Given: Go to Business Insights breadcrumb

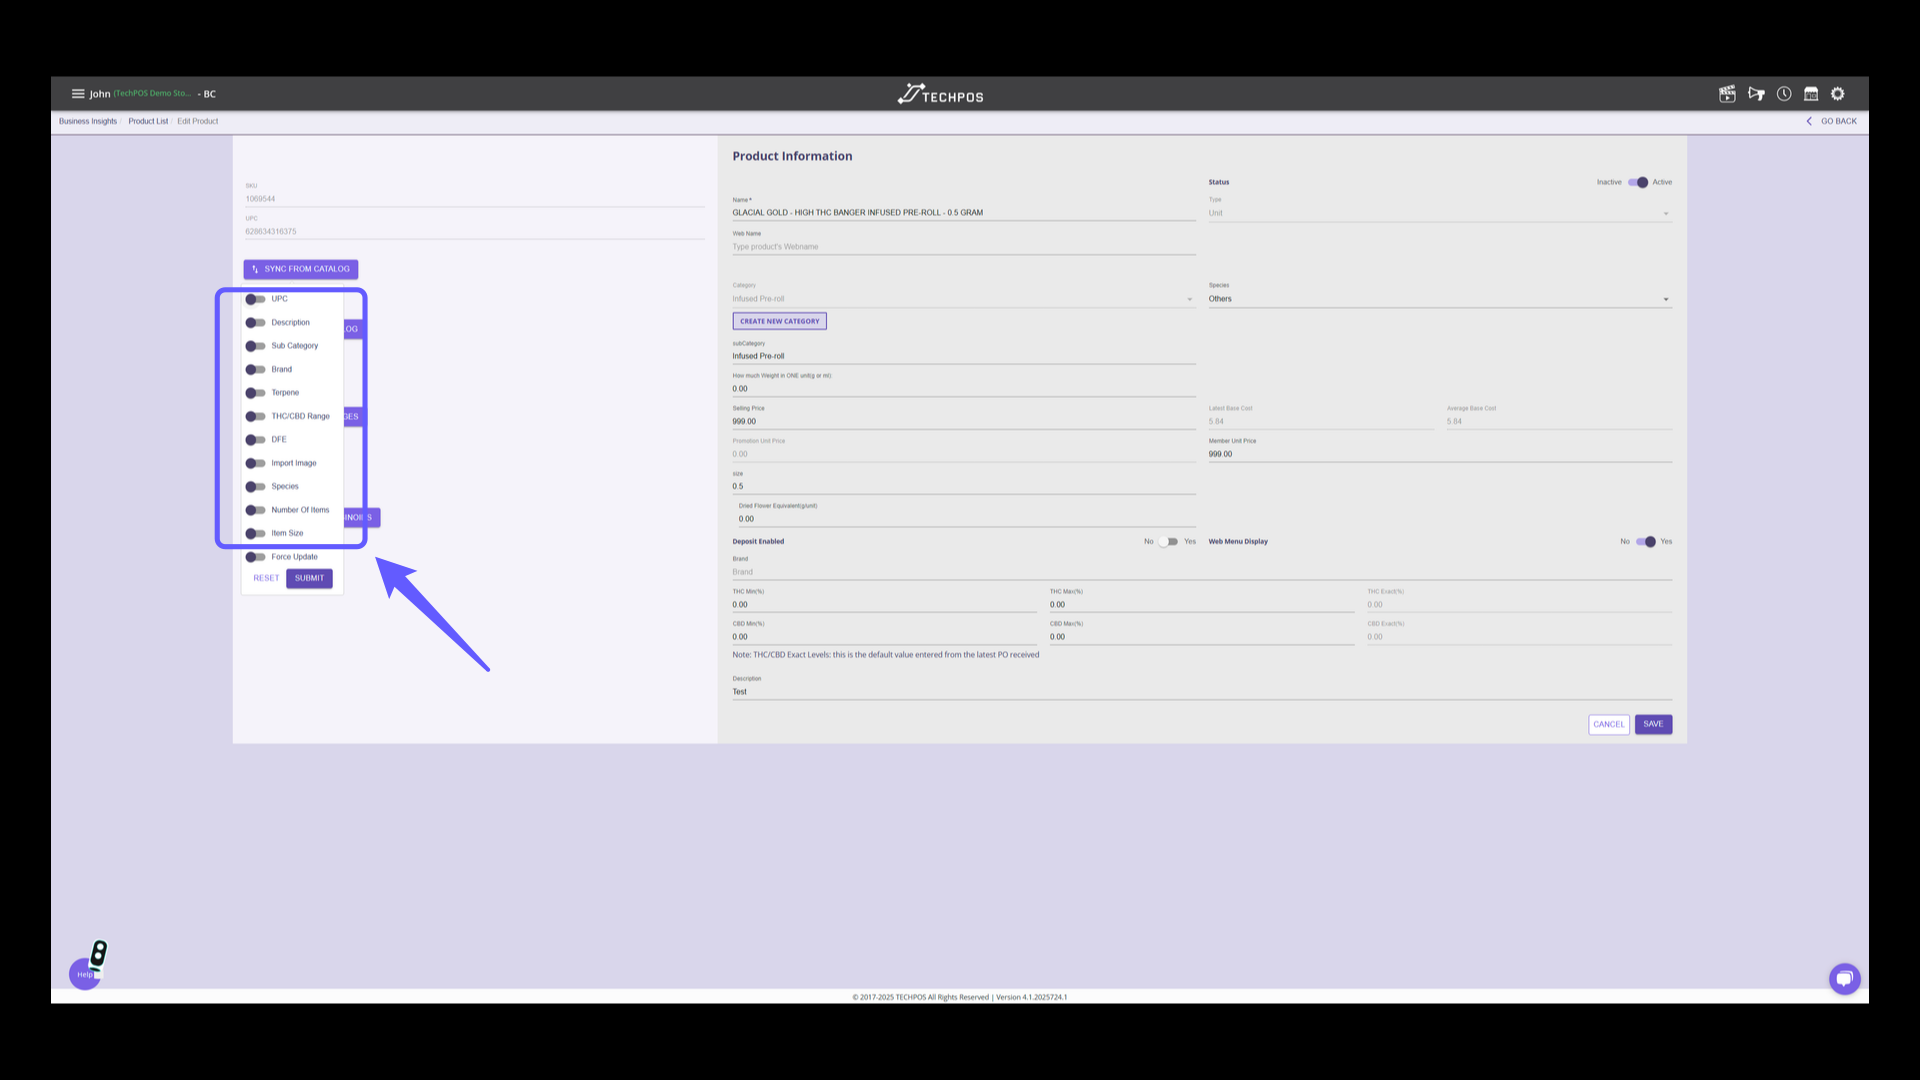Looking at the screenshot, I should [88, 121].
